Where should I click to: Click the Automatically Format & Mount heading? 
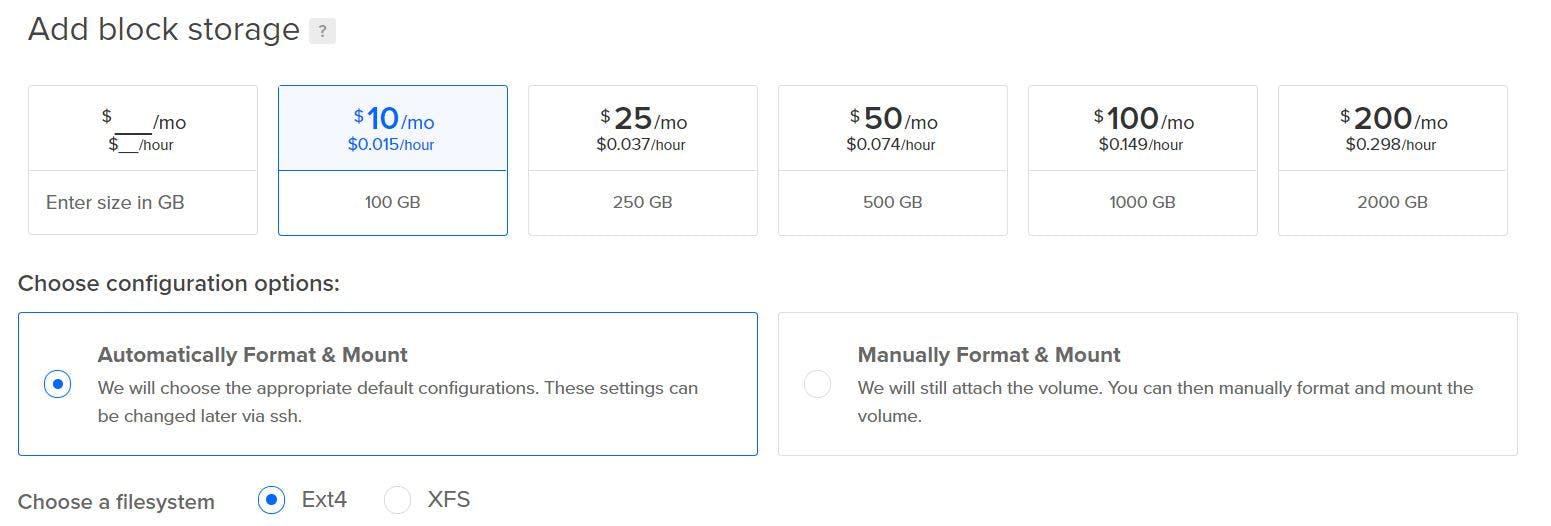(253, 355)
